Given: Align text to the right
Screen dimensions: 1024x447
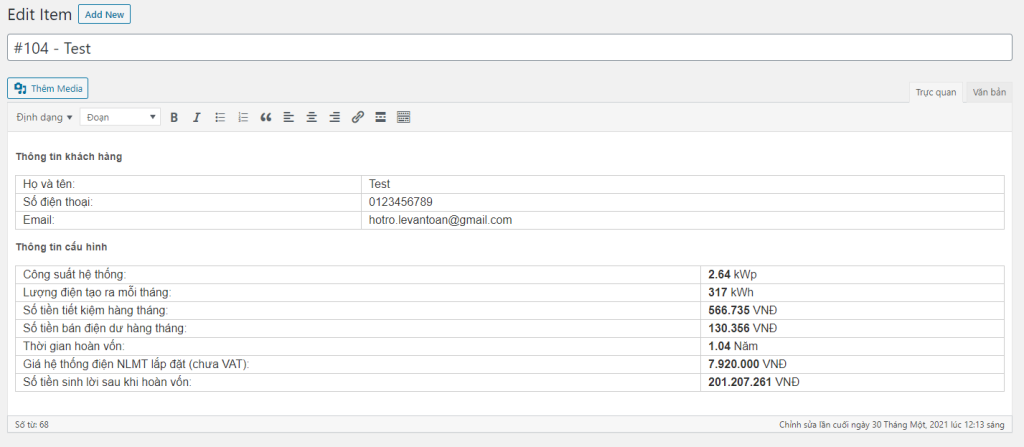Looking at the screenshot, I should click(x=335, y=117).
